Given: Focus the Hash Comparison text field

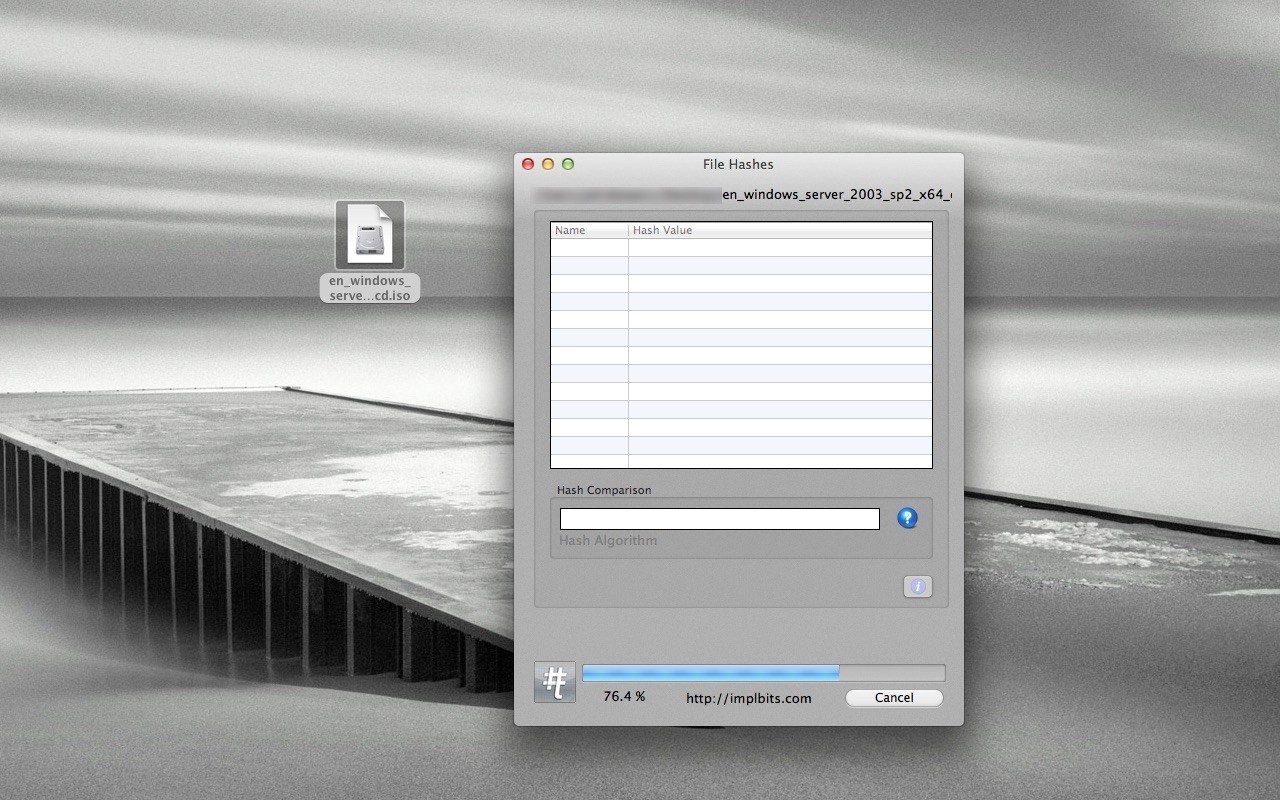Looking at the screenshot, I should [x=719, y=519].
